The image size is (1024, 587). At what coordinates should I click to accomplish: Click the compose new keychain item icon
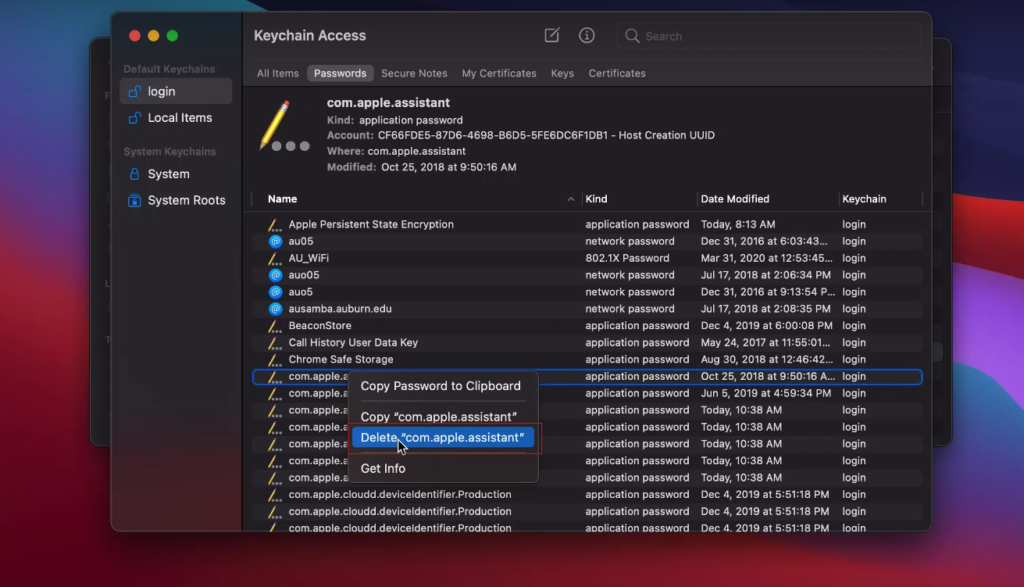pos(552,36)
